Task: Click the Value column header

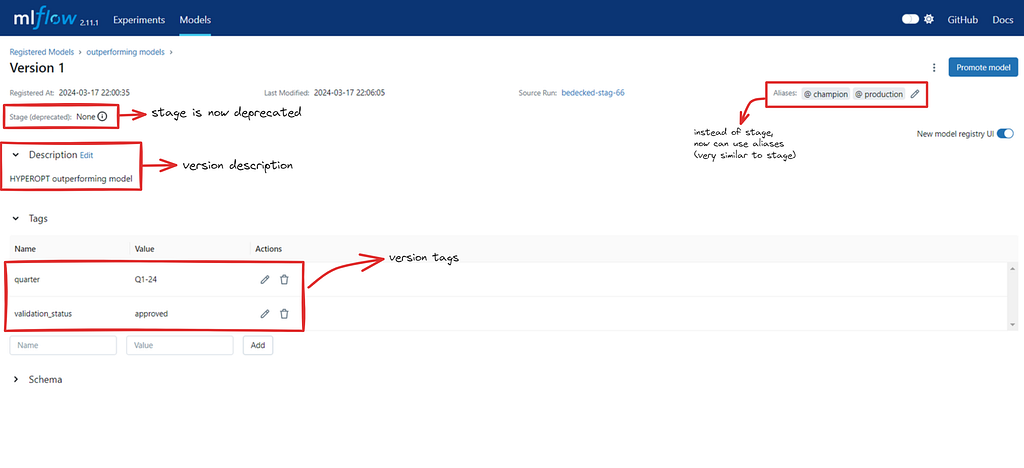Action: pos(144,249)
